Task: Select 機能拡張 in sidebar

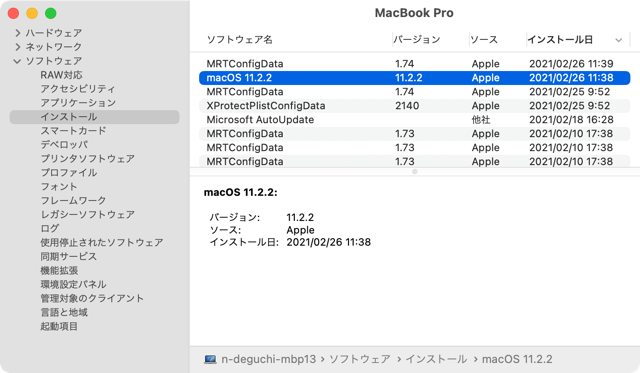Action: click(x=59, y=270)
